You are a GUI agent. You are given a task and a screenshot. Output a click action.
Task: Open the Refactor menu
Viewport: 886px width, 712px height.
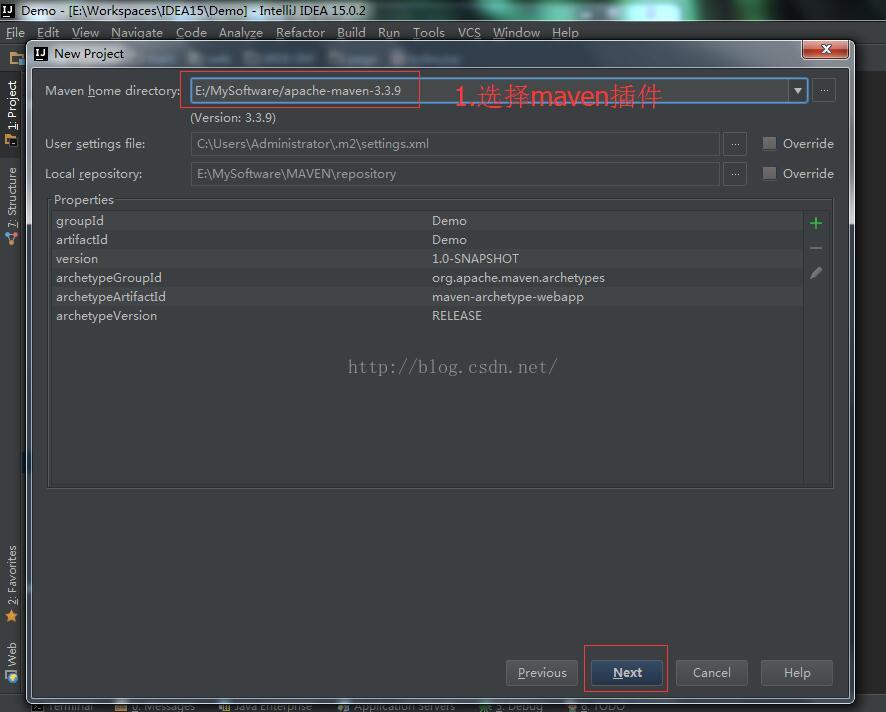(x=300, y=33)
